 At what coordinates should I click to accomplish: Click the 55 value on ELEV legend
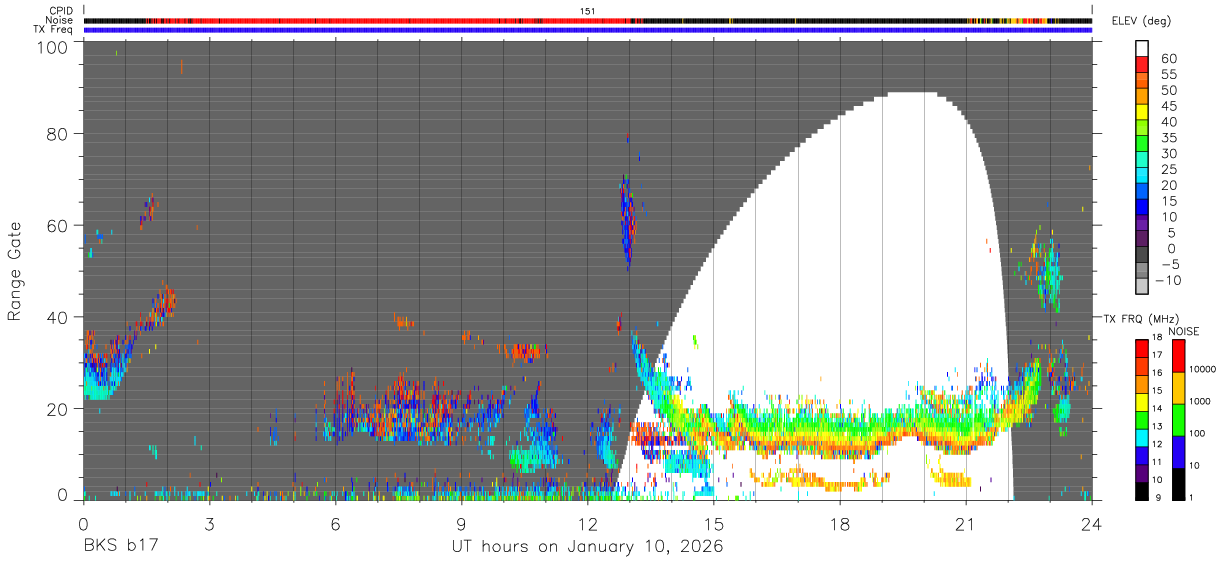coord(1169,74)
